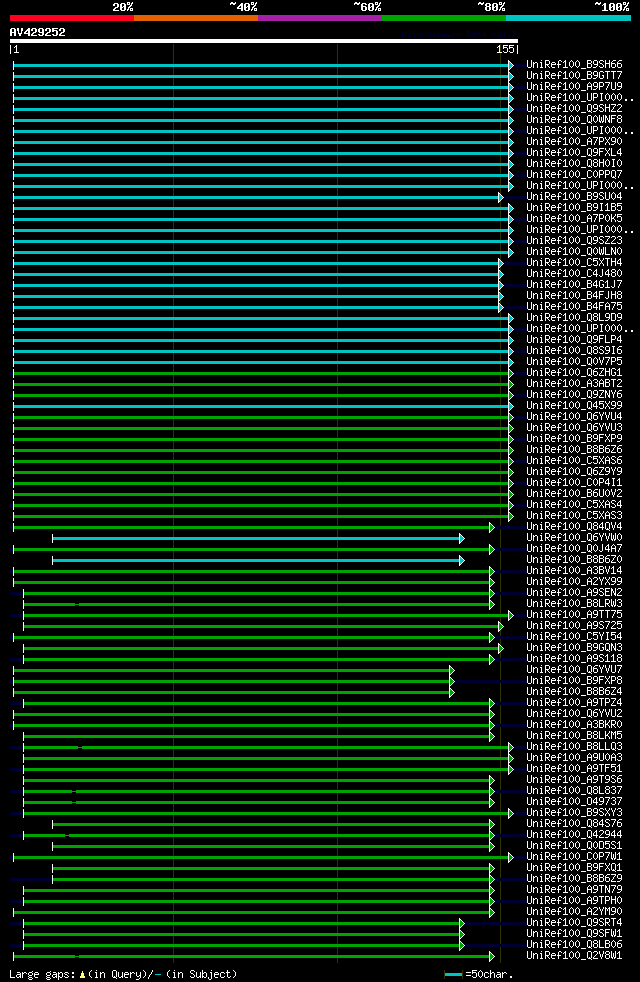Select the UniRef100_B4FJH8 label
The height and width of the screenshot is (982, 640).
tap(574, 296)
